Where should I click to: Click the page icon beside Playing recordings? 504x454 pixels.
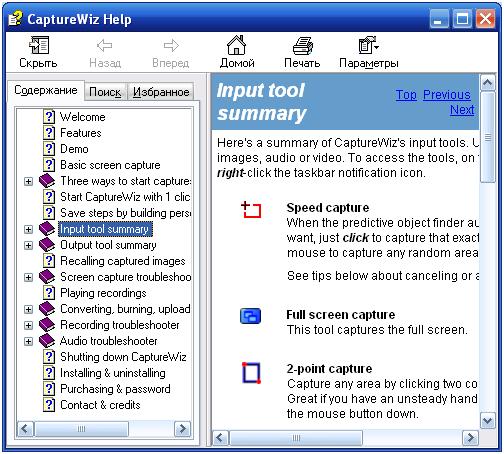pos(49,293)
